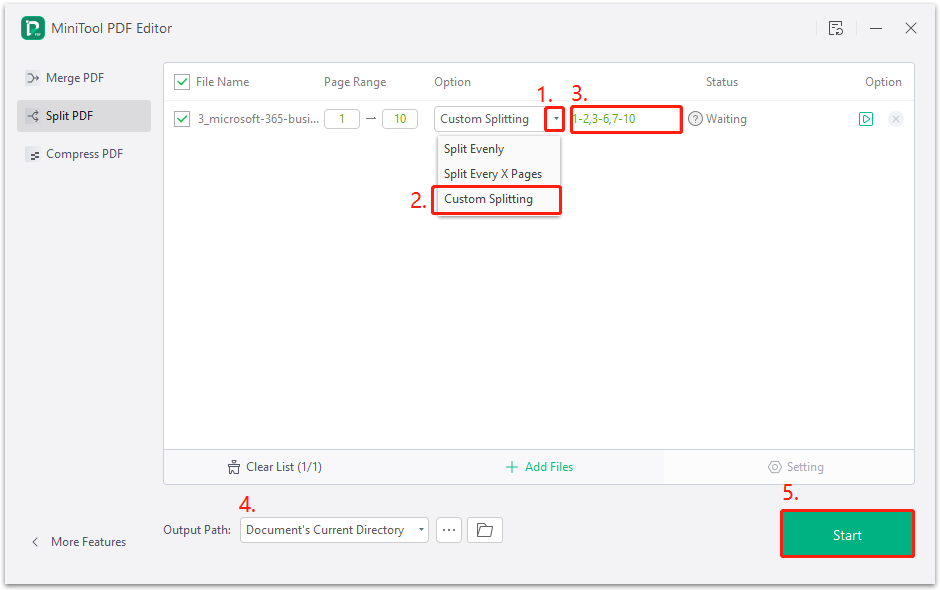Click the back chevron beside More Features
The height and width of the screenshot is (590, 940).
pyautogui.click(x=35, y=542)
